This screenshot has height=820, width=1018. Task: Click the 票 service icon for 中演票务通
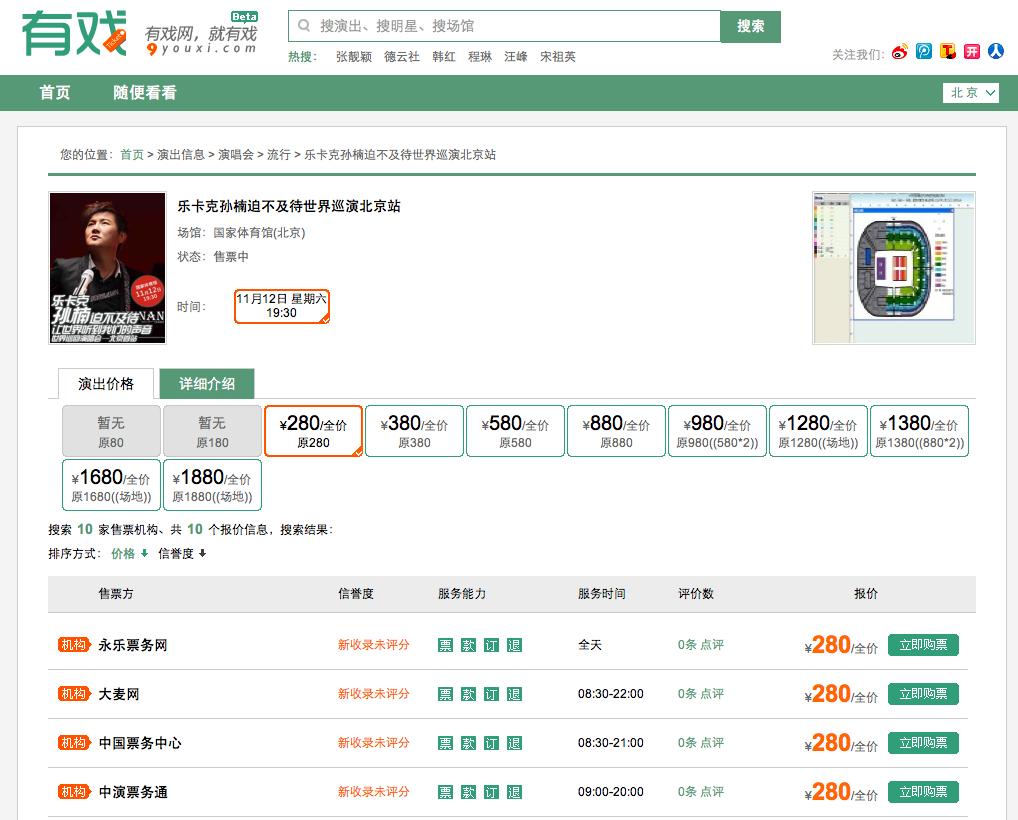point(445,793)
